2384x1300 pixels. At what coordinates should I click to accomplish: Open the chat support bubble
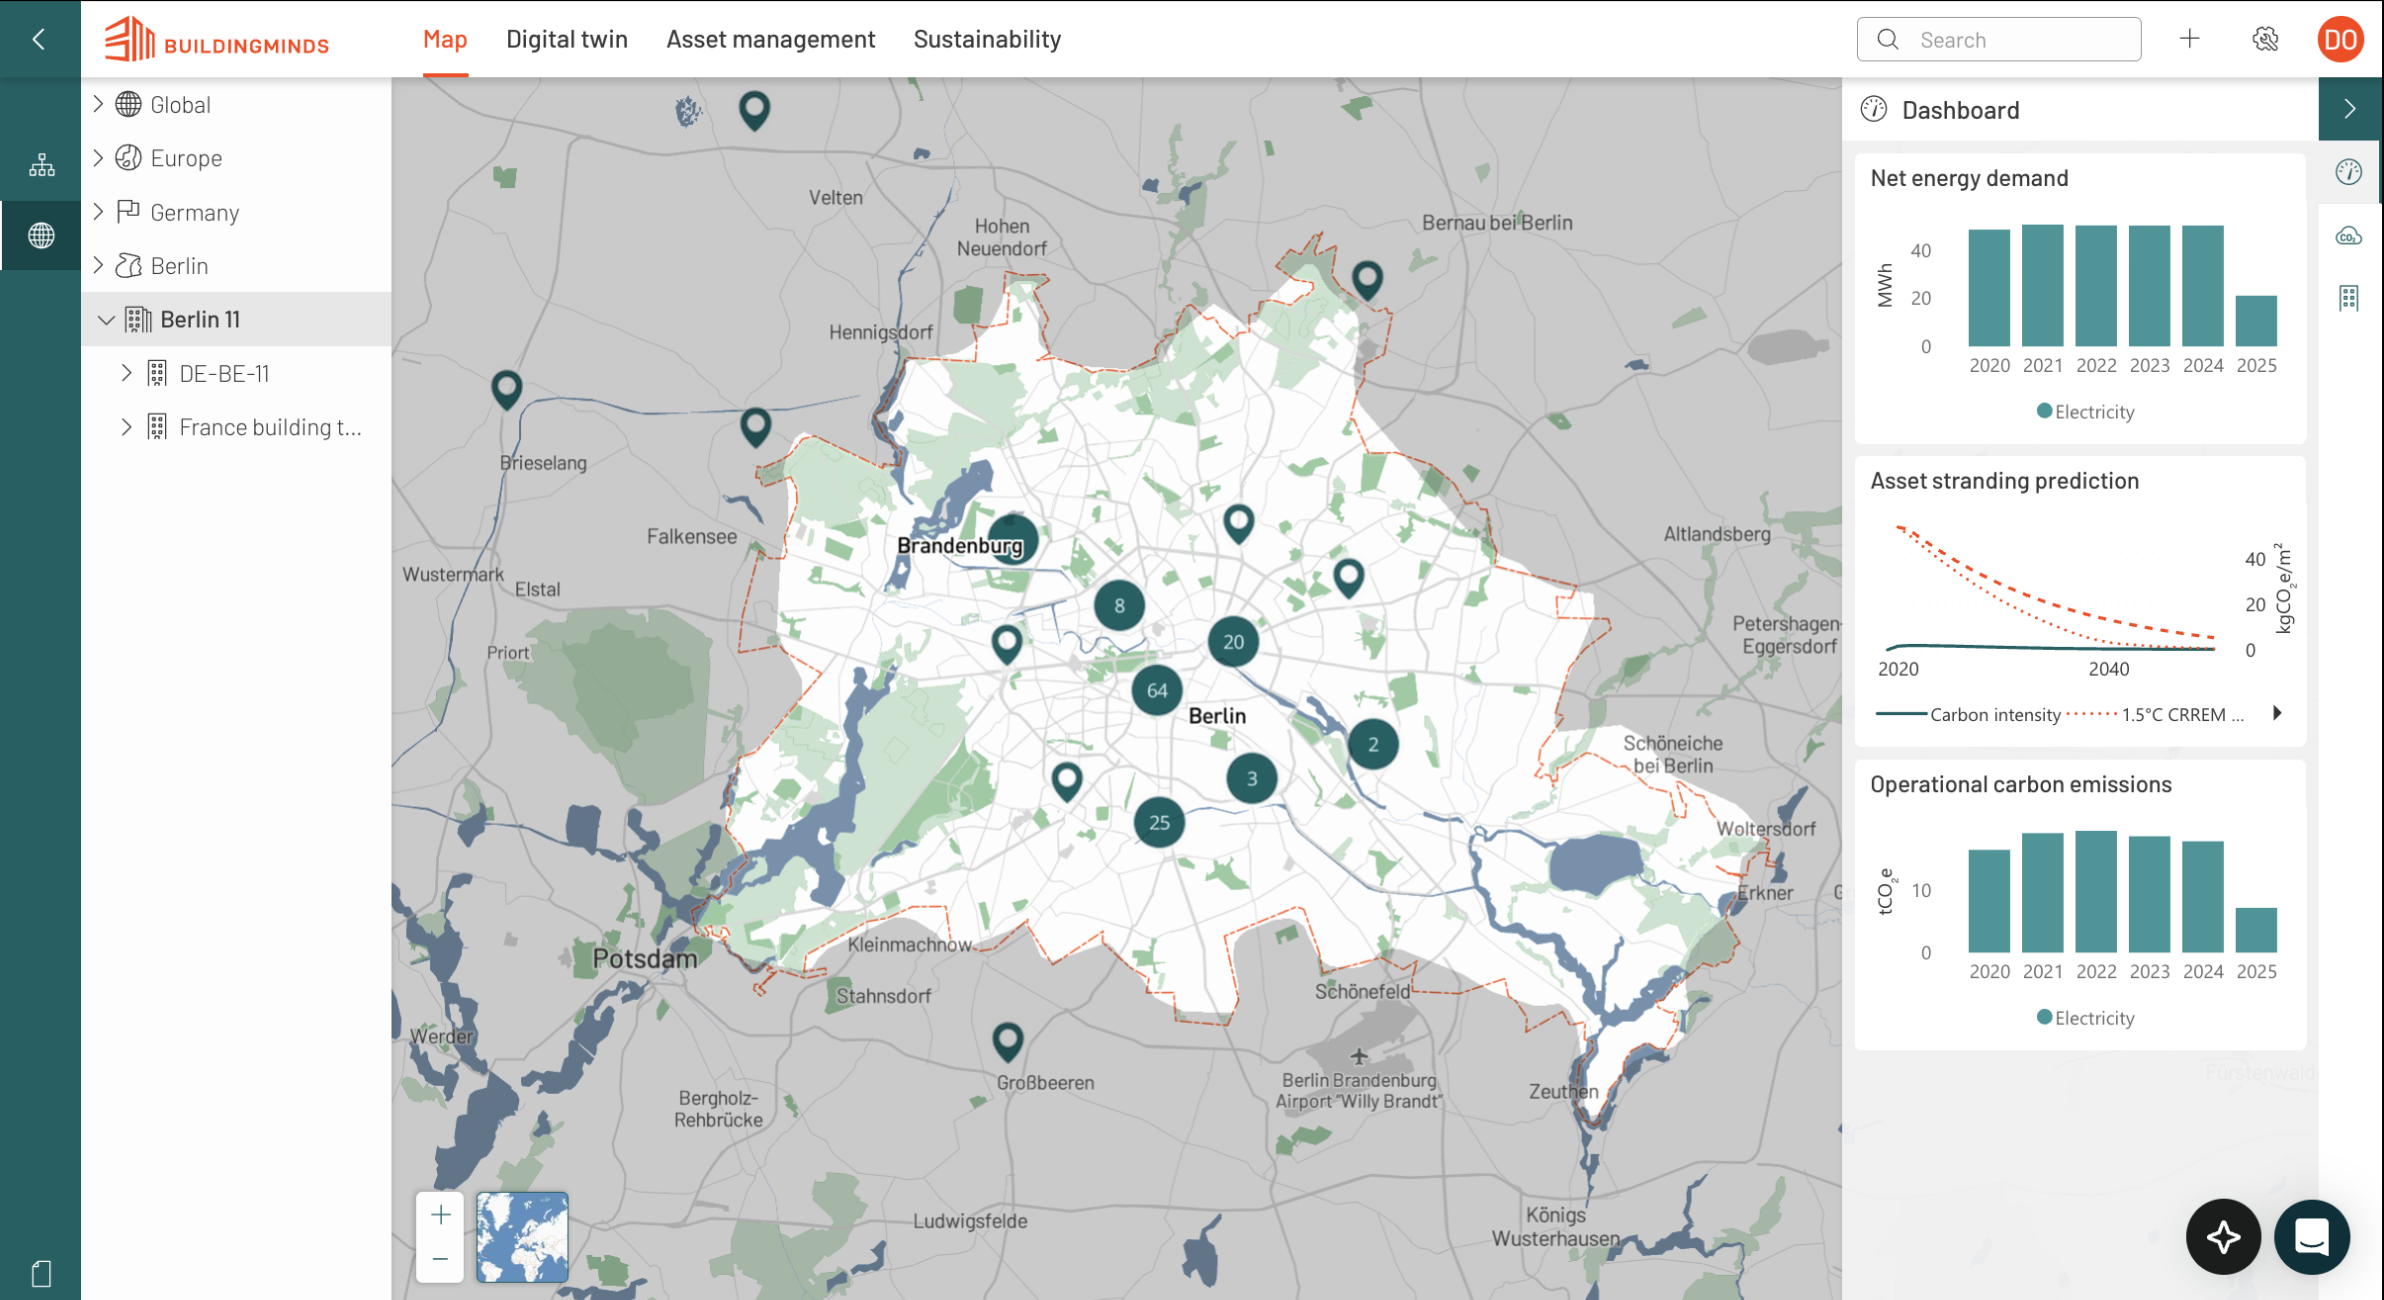click(2311, 1237)
